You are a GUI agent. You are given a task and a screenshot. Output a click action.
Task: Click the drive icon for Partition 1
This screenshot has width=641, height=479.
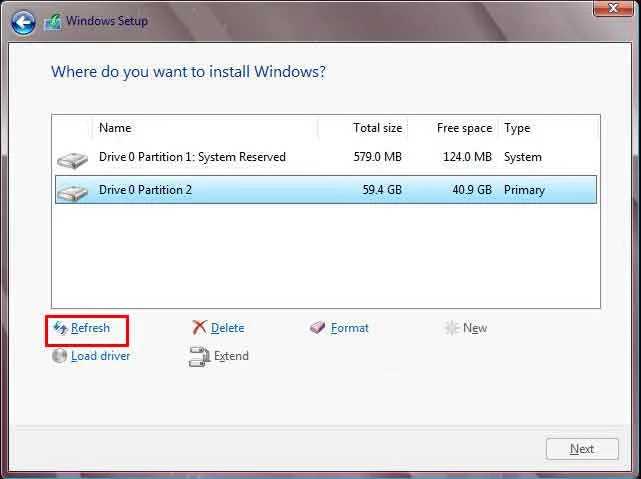click(72, 160)
